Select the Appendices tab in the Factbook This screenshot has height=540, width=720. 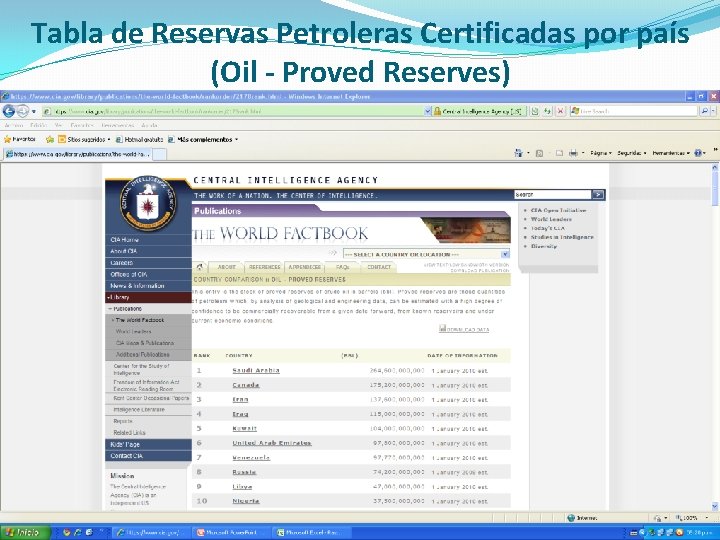pos(304,267)
